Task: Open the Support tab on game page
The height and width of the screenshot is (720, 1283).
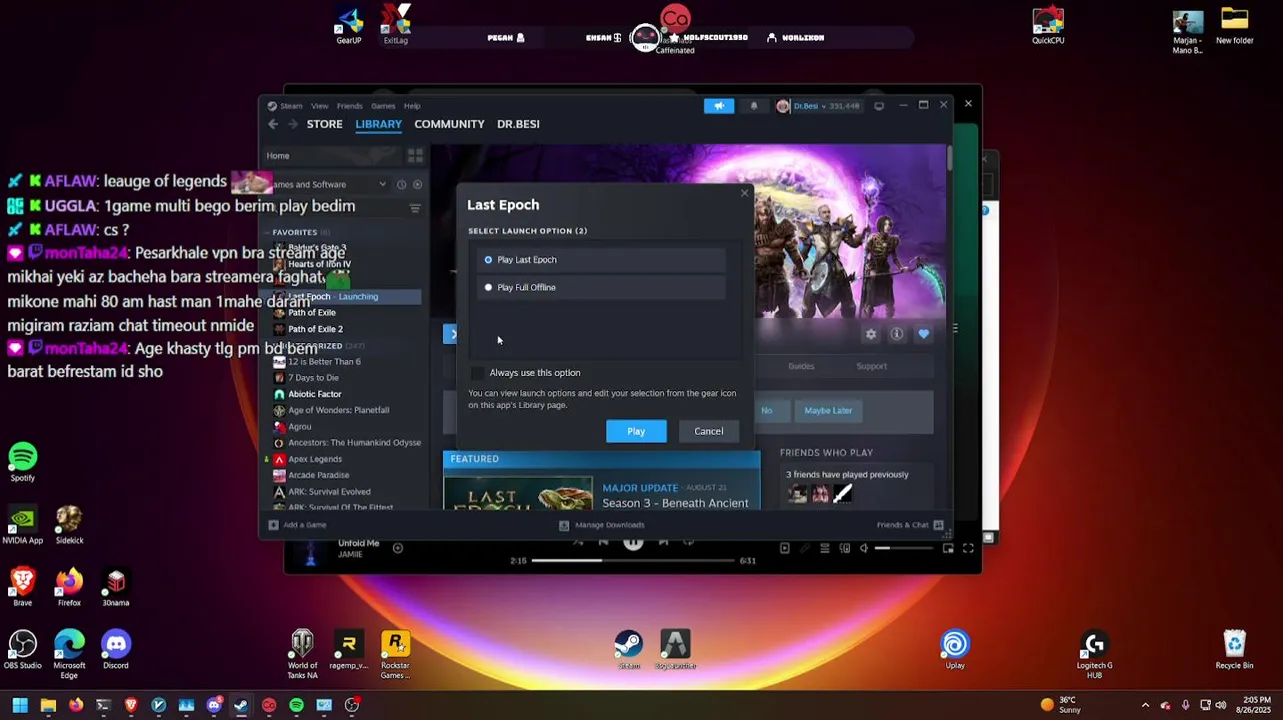Action: [x=871, y=366]
